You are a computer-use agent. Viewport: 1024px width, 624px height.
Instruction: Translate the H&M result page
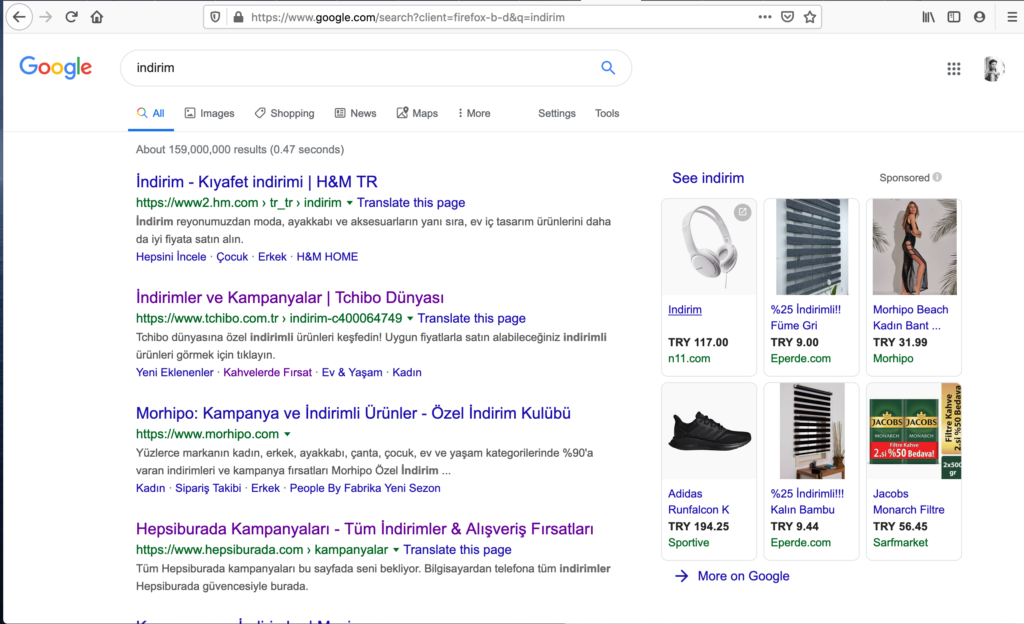point(411,202)
